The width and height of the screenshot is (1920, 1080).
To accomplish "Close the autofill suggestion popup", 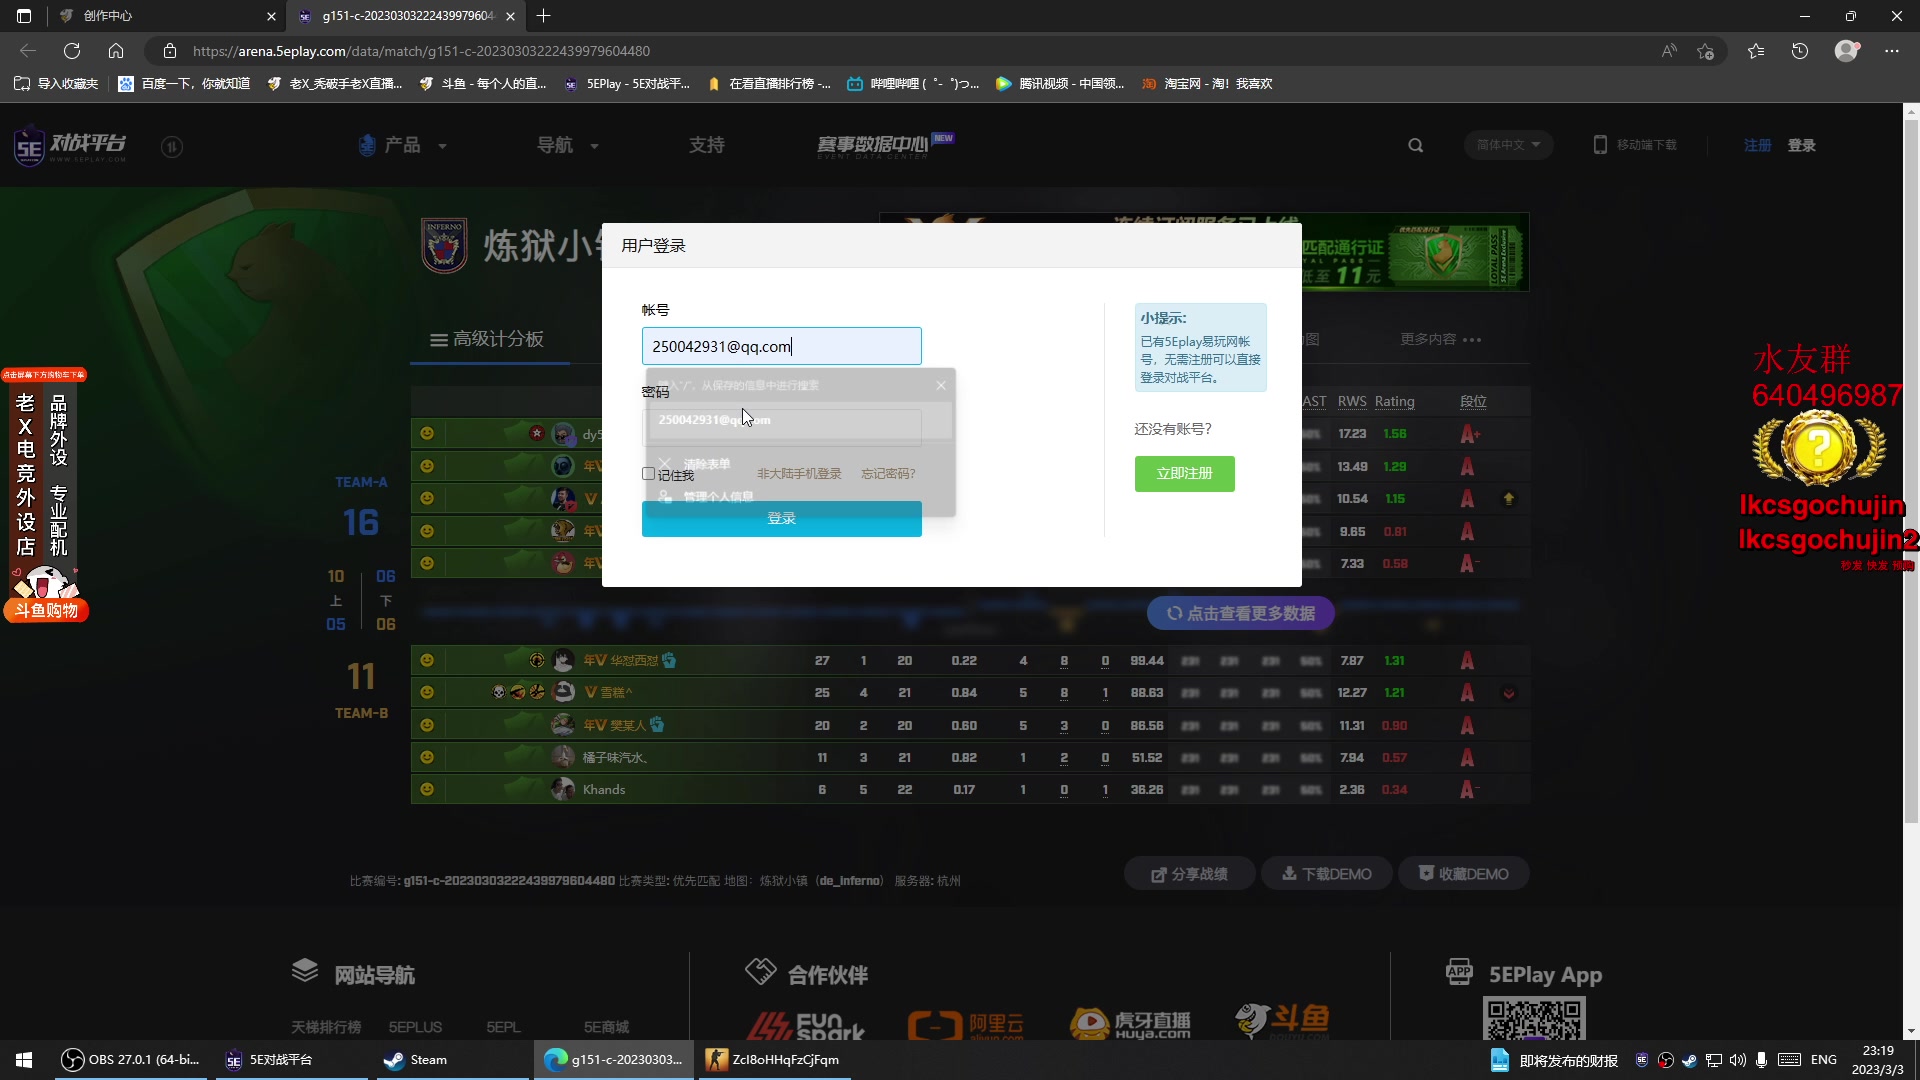I will [x=941, y=385].
